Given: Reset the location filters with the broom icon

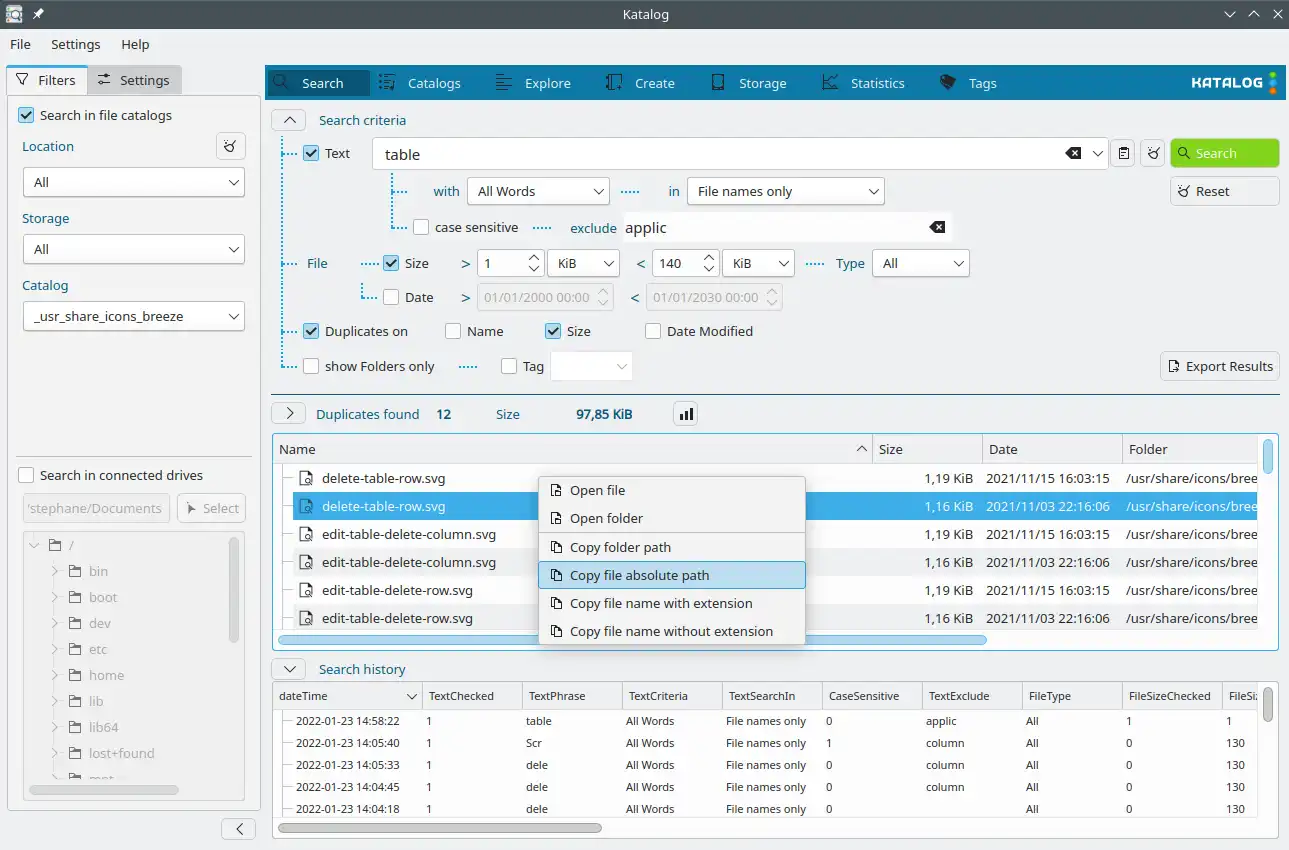Looking at the screenshot, I should tap(231, 147).
